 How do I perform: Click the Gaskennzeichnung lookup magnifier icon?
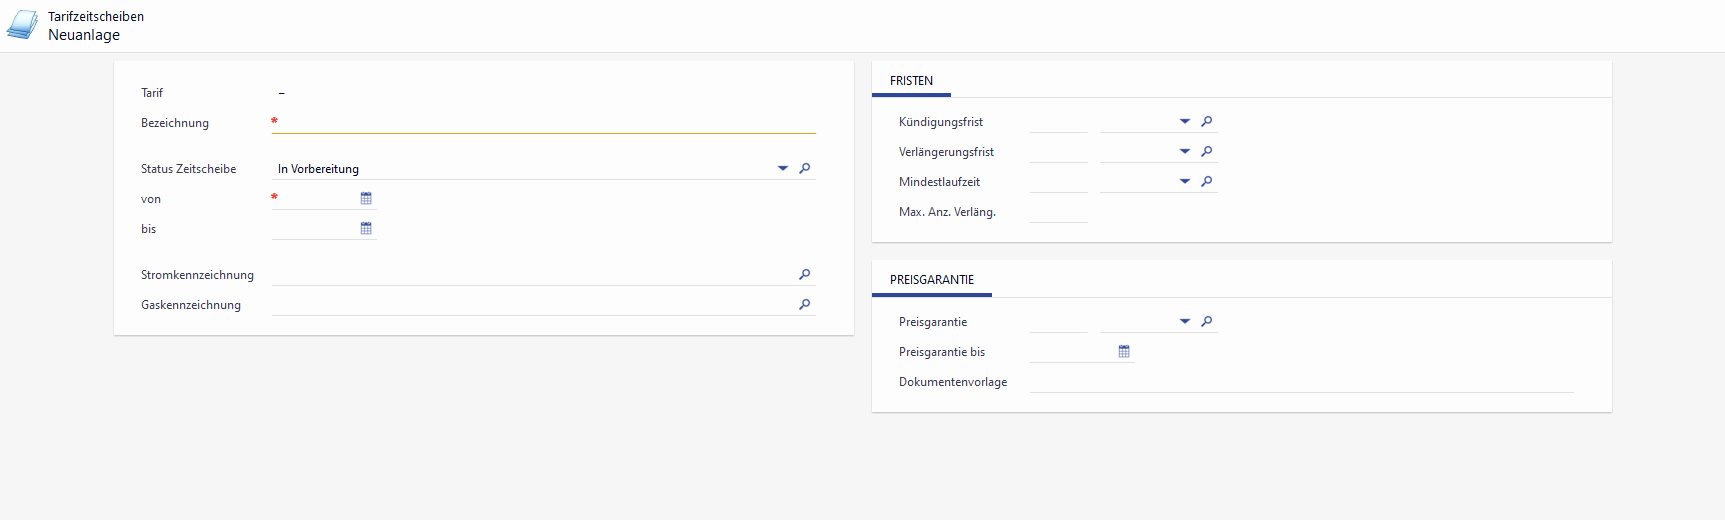pos(804,305)
